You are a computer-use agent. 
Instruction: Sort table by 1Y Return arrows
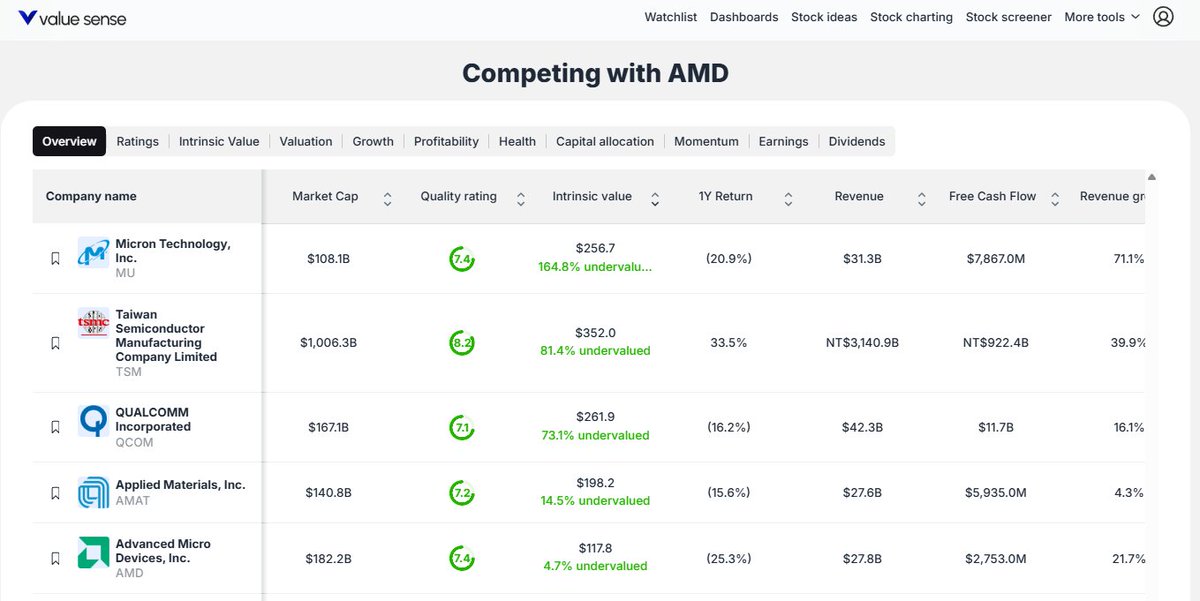(x=788, y=197)
